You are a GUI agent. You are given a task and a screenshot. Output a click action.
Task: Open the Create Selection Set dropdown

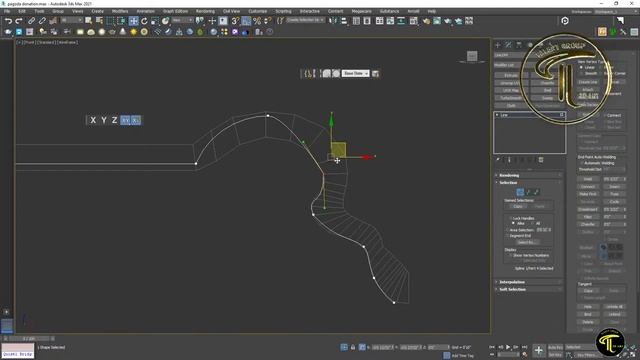305,20
